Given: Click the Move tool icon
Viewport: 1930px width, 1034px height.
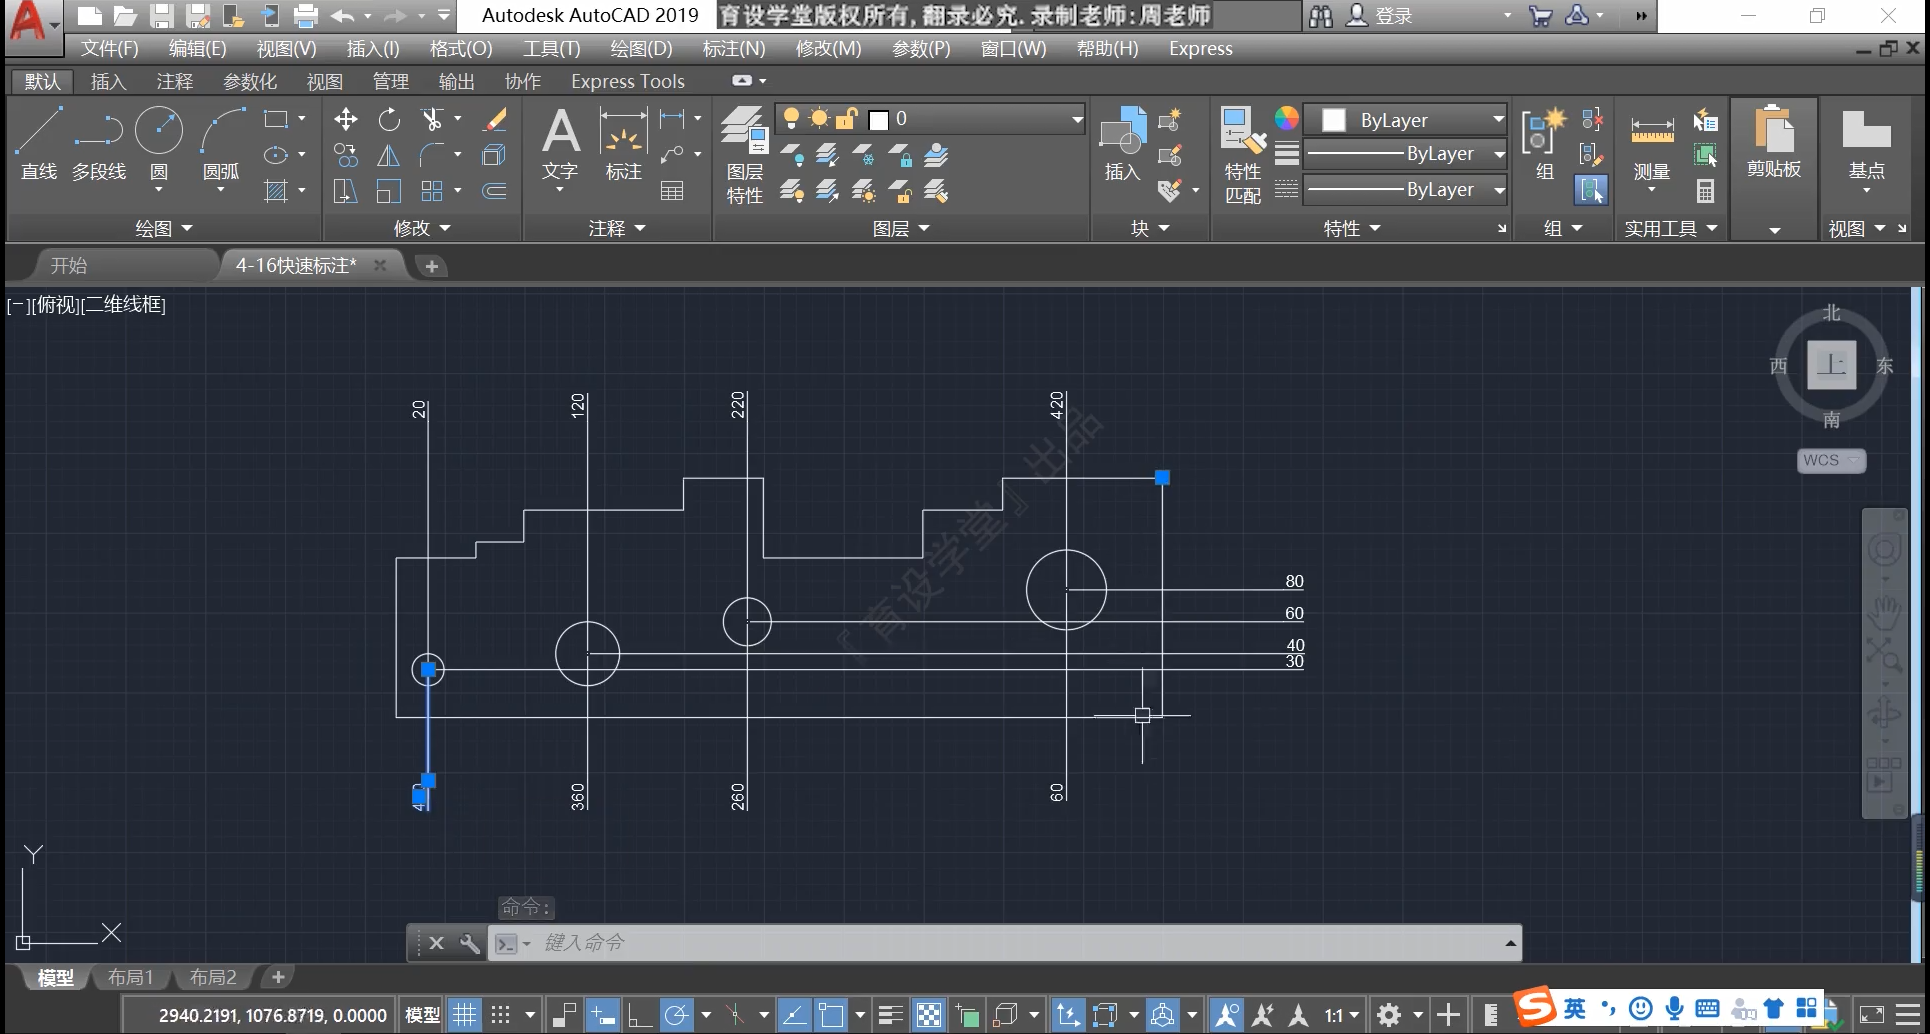Looking at the screenshot, I should (x=346, y=120).
